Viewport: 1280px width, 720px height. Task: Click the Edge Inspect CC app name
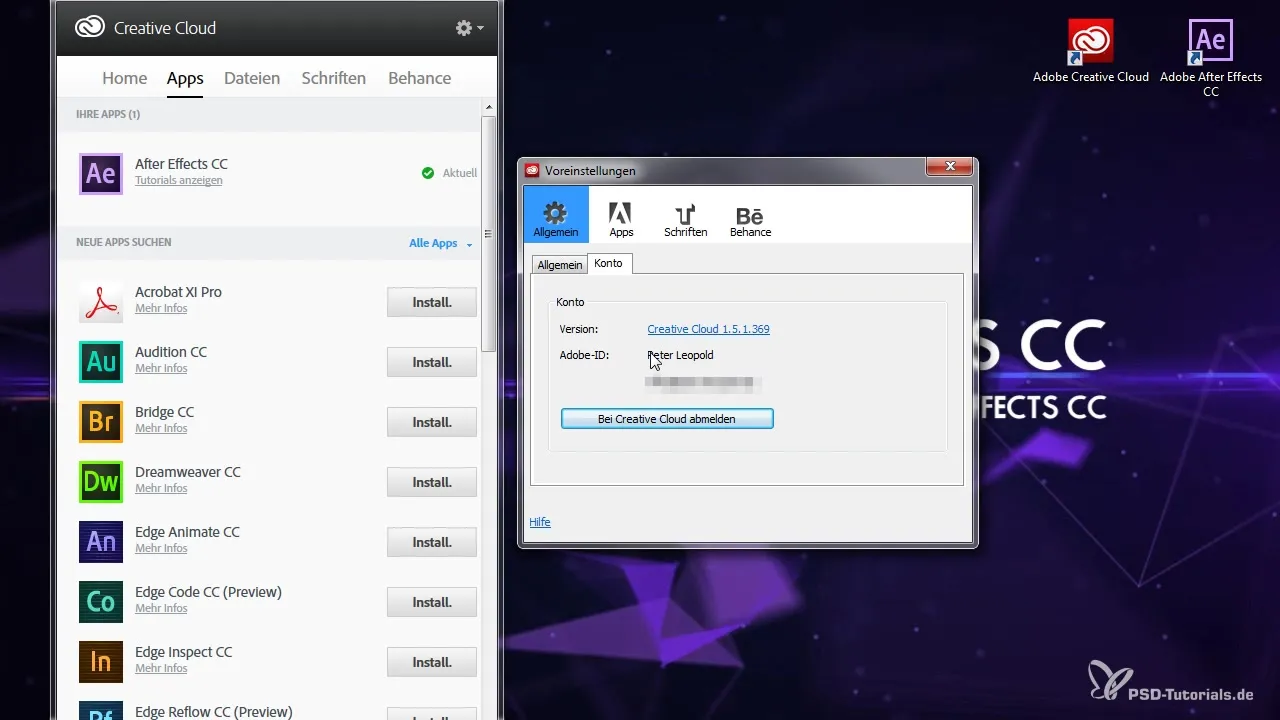click(x=183, y=652)
